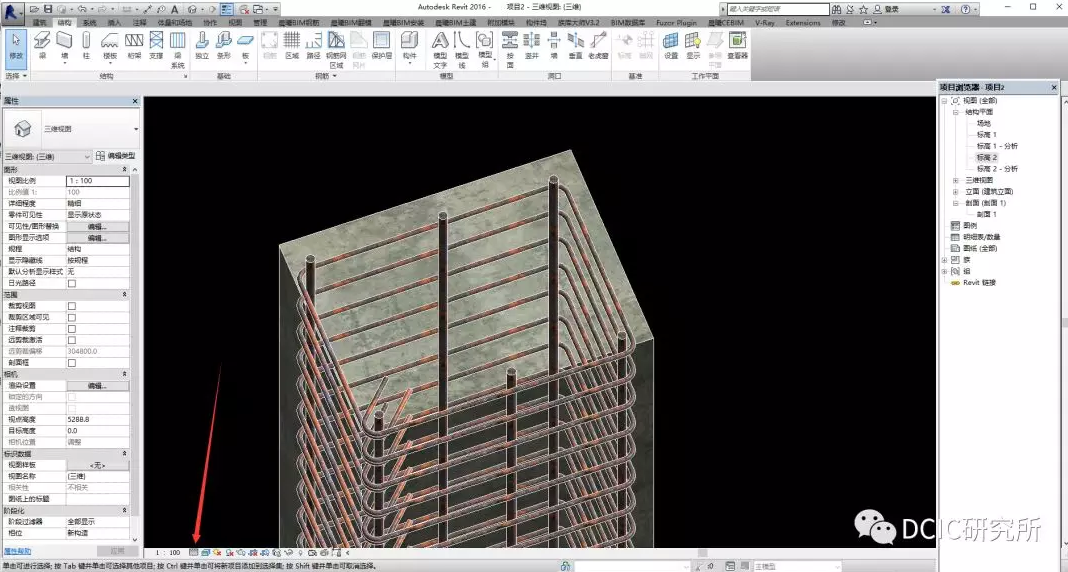Select the 墙 structural wall tool

point(65,46)
